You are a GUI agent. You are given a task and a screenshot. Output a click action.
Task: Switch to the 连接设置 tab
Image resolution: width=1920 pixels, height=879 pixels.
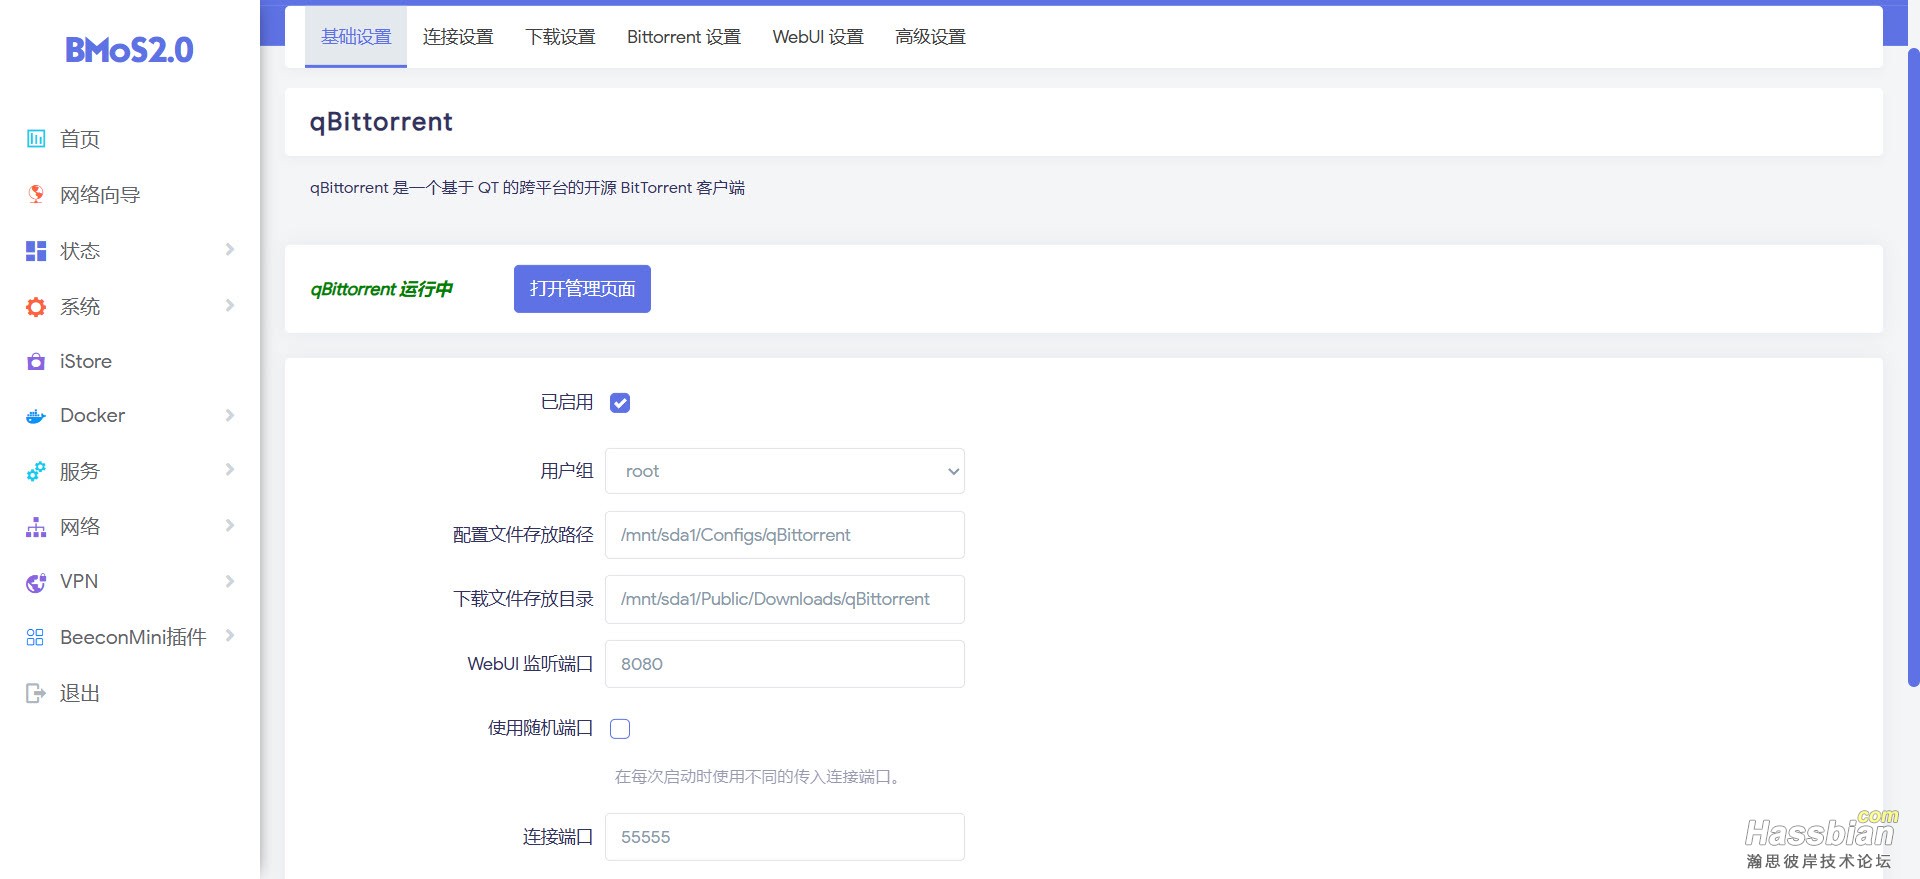[458, 37]
